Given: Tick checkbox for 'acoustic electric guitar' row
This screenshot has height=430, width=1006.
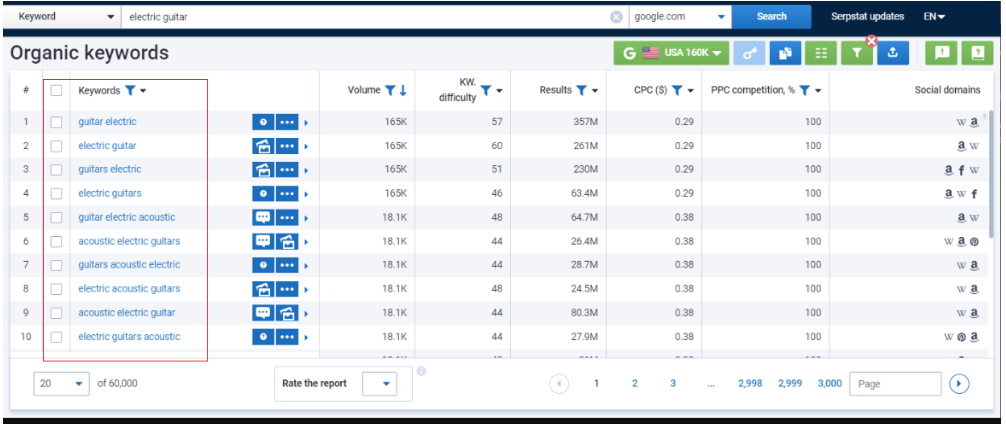Looking at the screenshot, I should (56, 313).
